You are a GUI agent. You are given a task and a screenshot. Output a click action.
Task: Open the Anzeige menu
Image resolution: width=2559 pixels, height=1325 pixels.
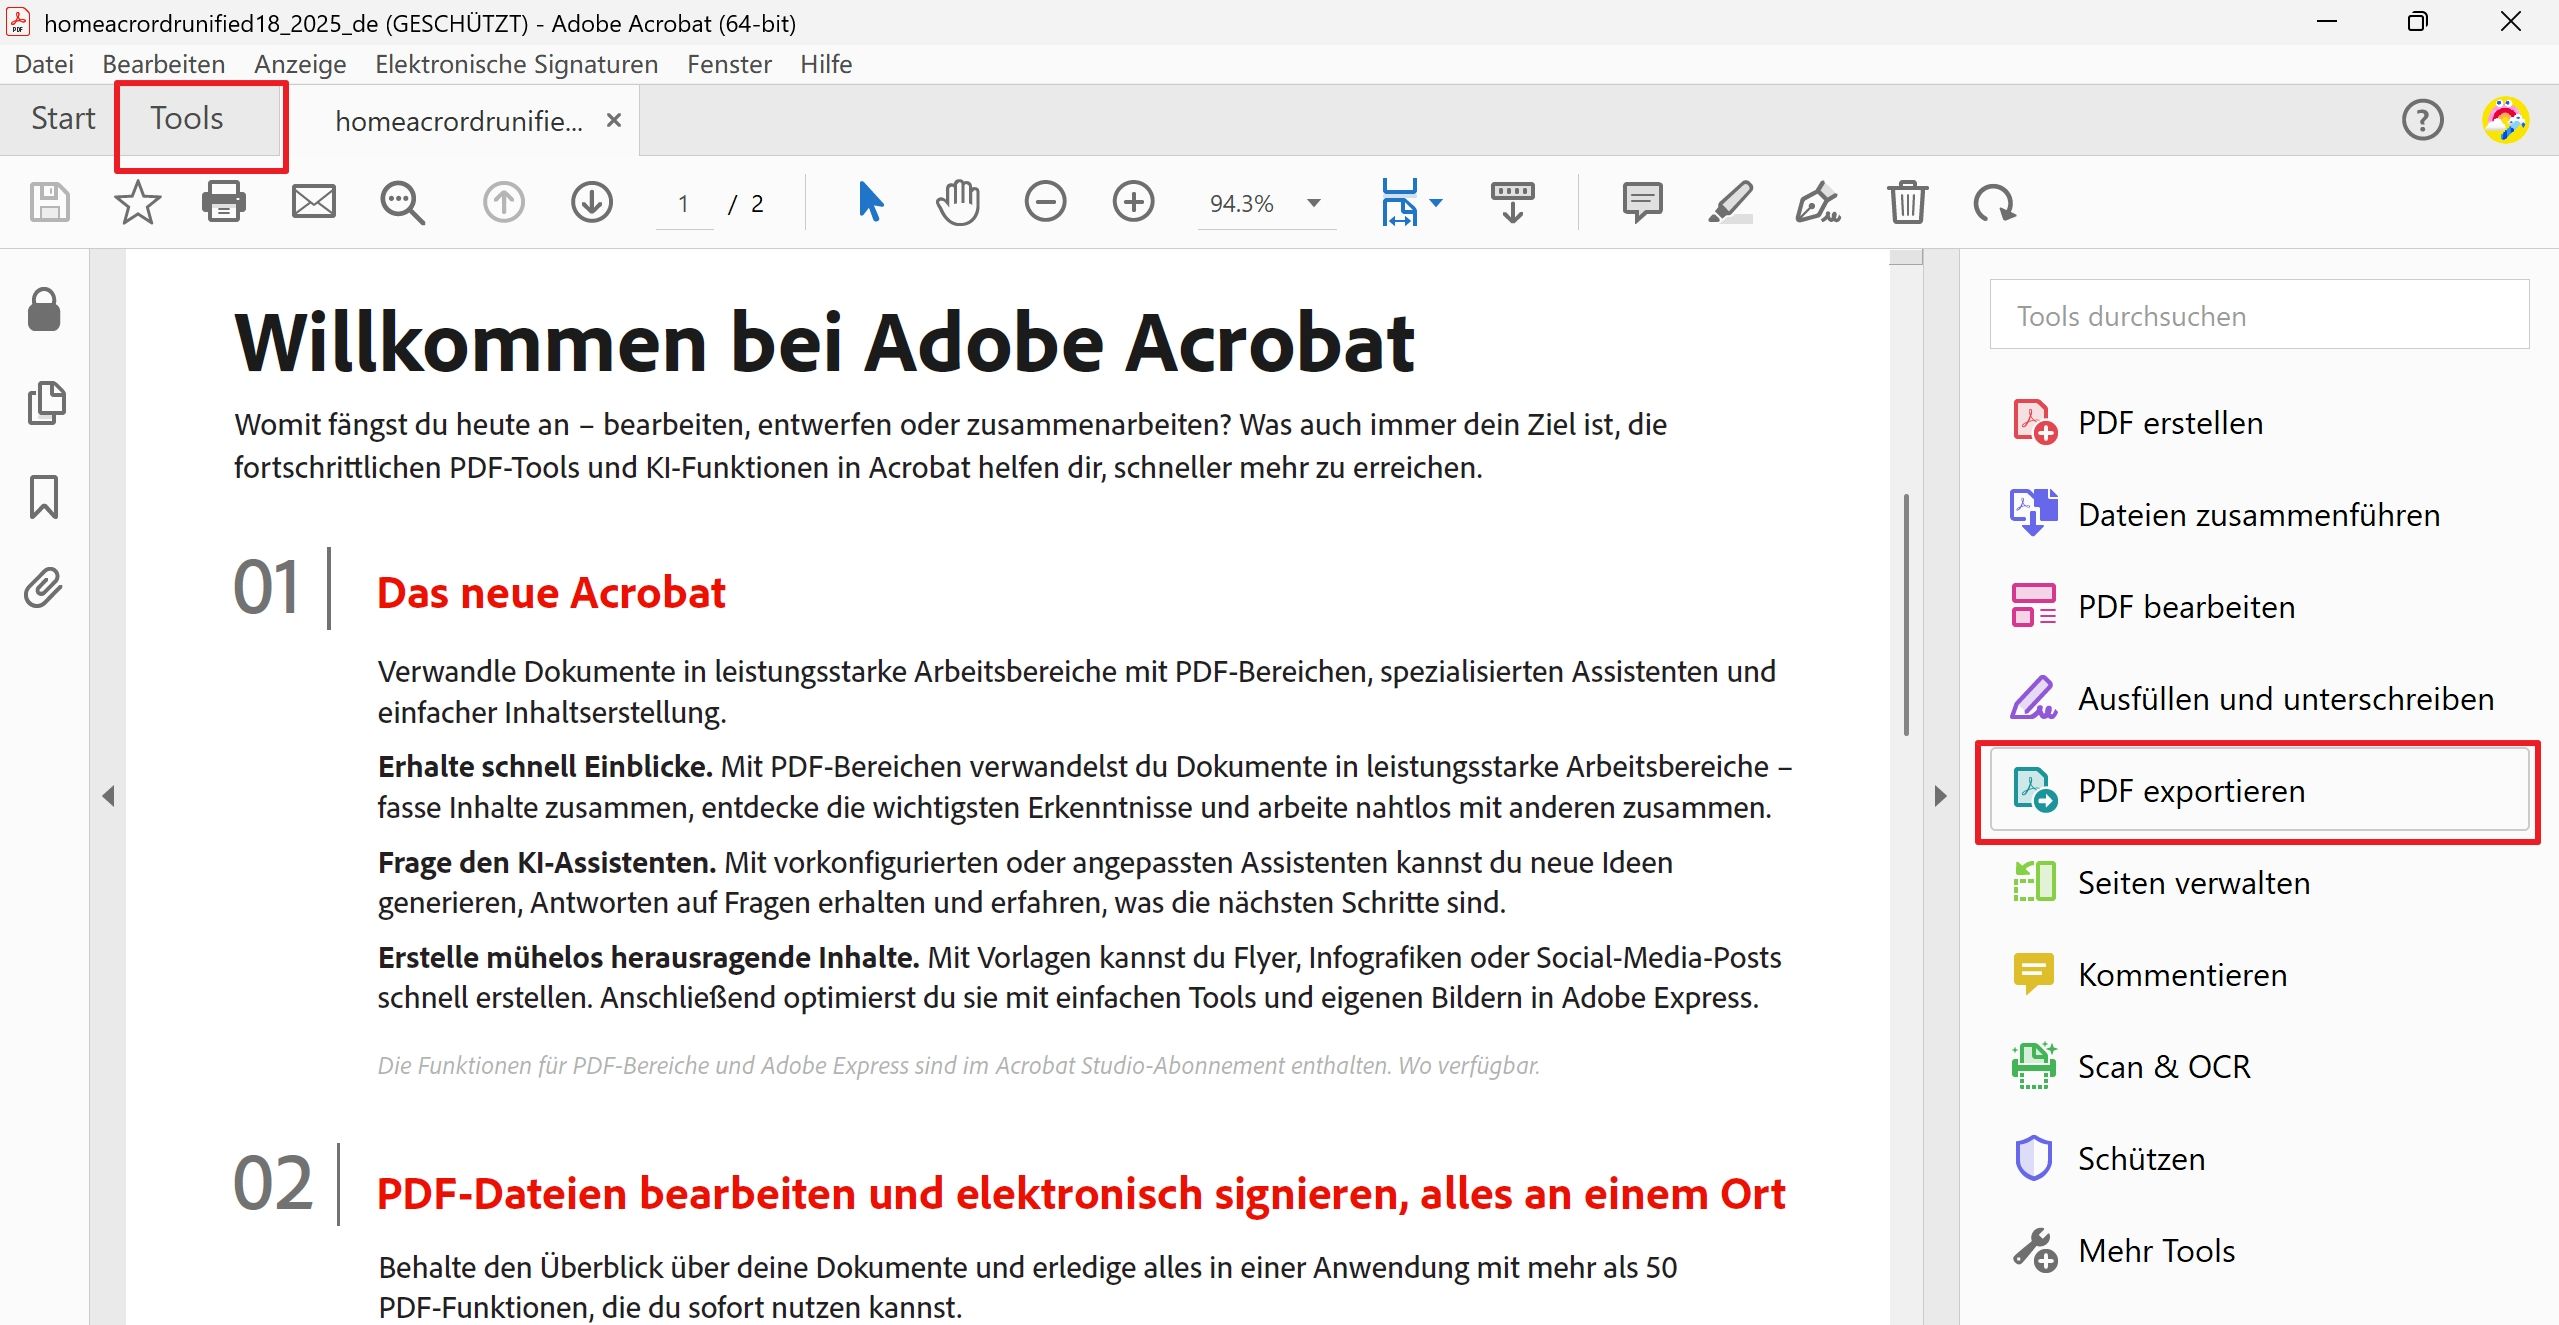coord(300,64)
